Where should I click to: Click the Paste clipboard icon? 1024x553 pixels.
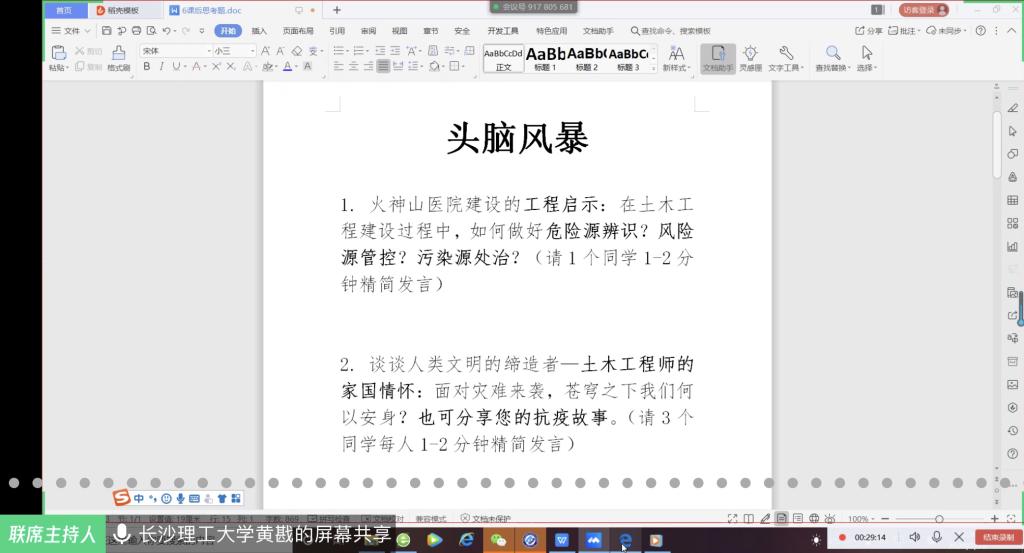click(x=57, y=57)
